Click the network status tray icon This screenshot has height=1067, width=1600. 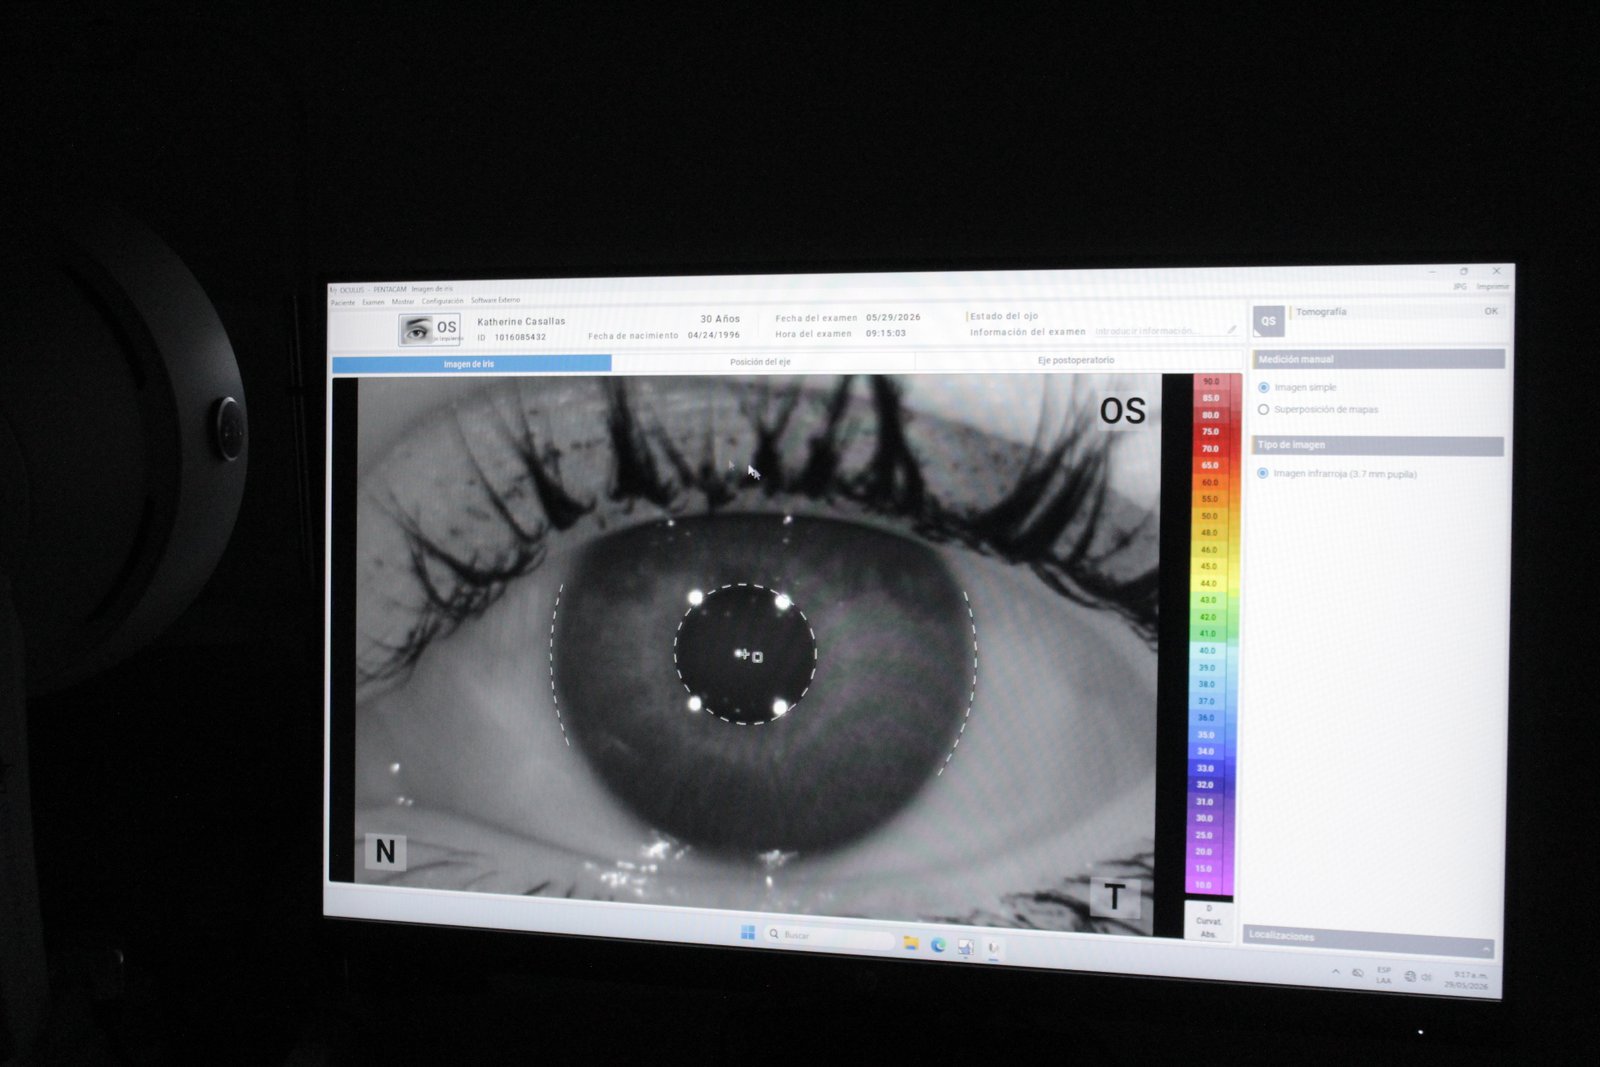pos(1409,976)
